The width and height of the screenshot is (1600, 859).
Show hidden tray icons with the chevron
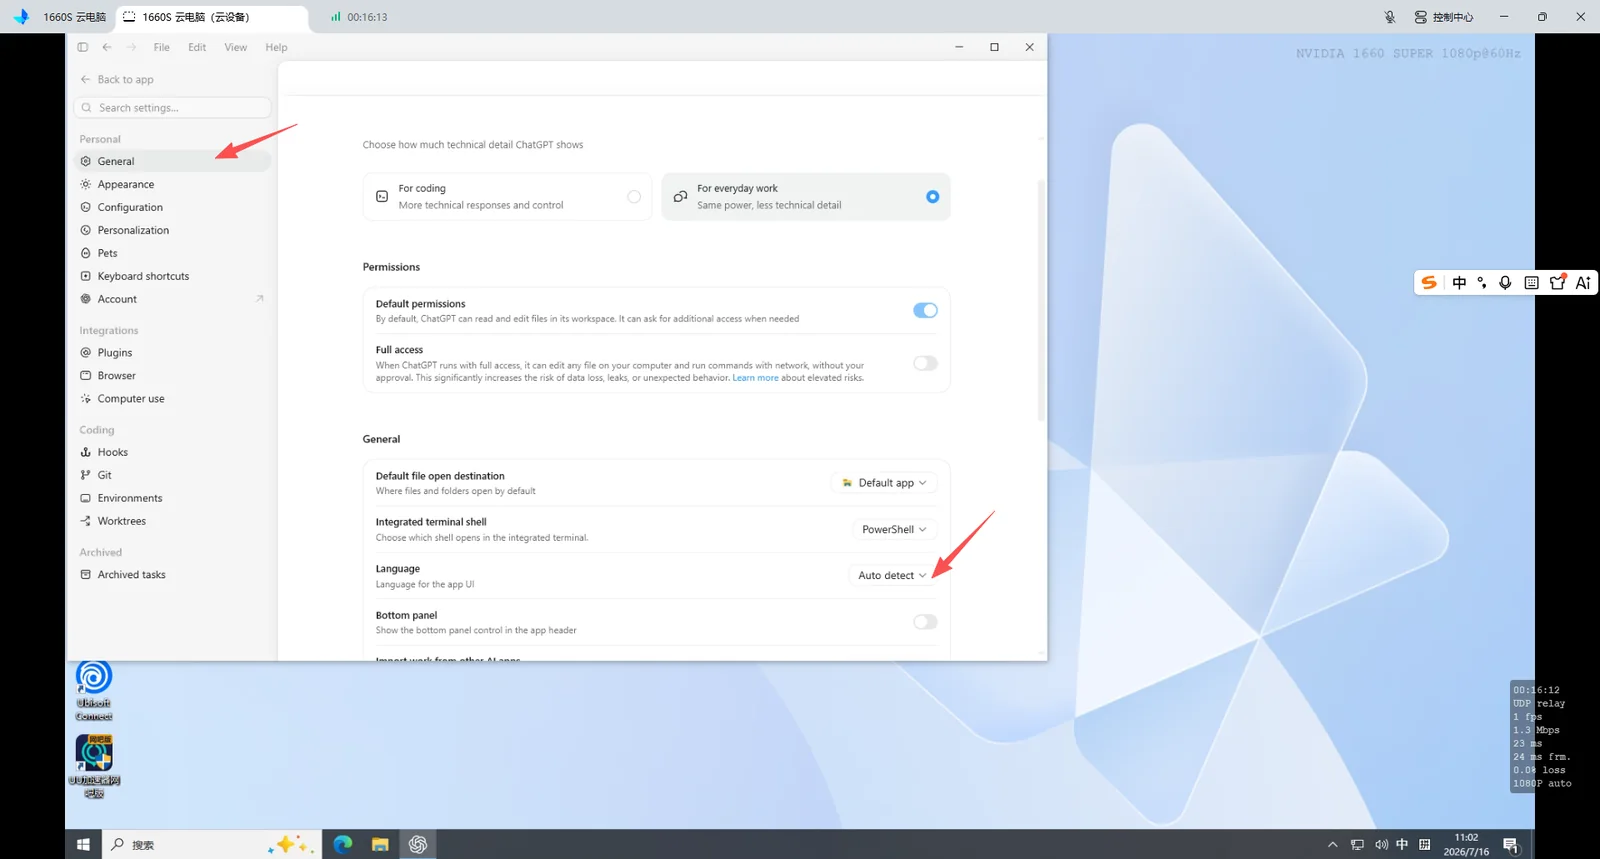click(x=1332, y=845)
